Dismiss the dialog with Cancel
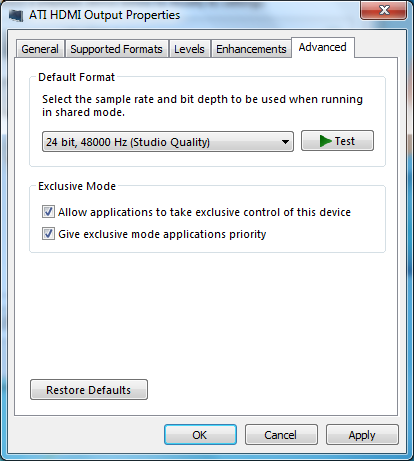The image size is (414, 461). pos(281,435)
